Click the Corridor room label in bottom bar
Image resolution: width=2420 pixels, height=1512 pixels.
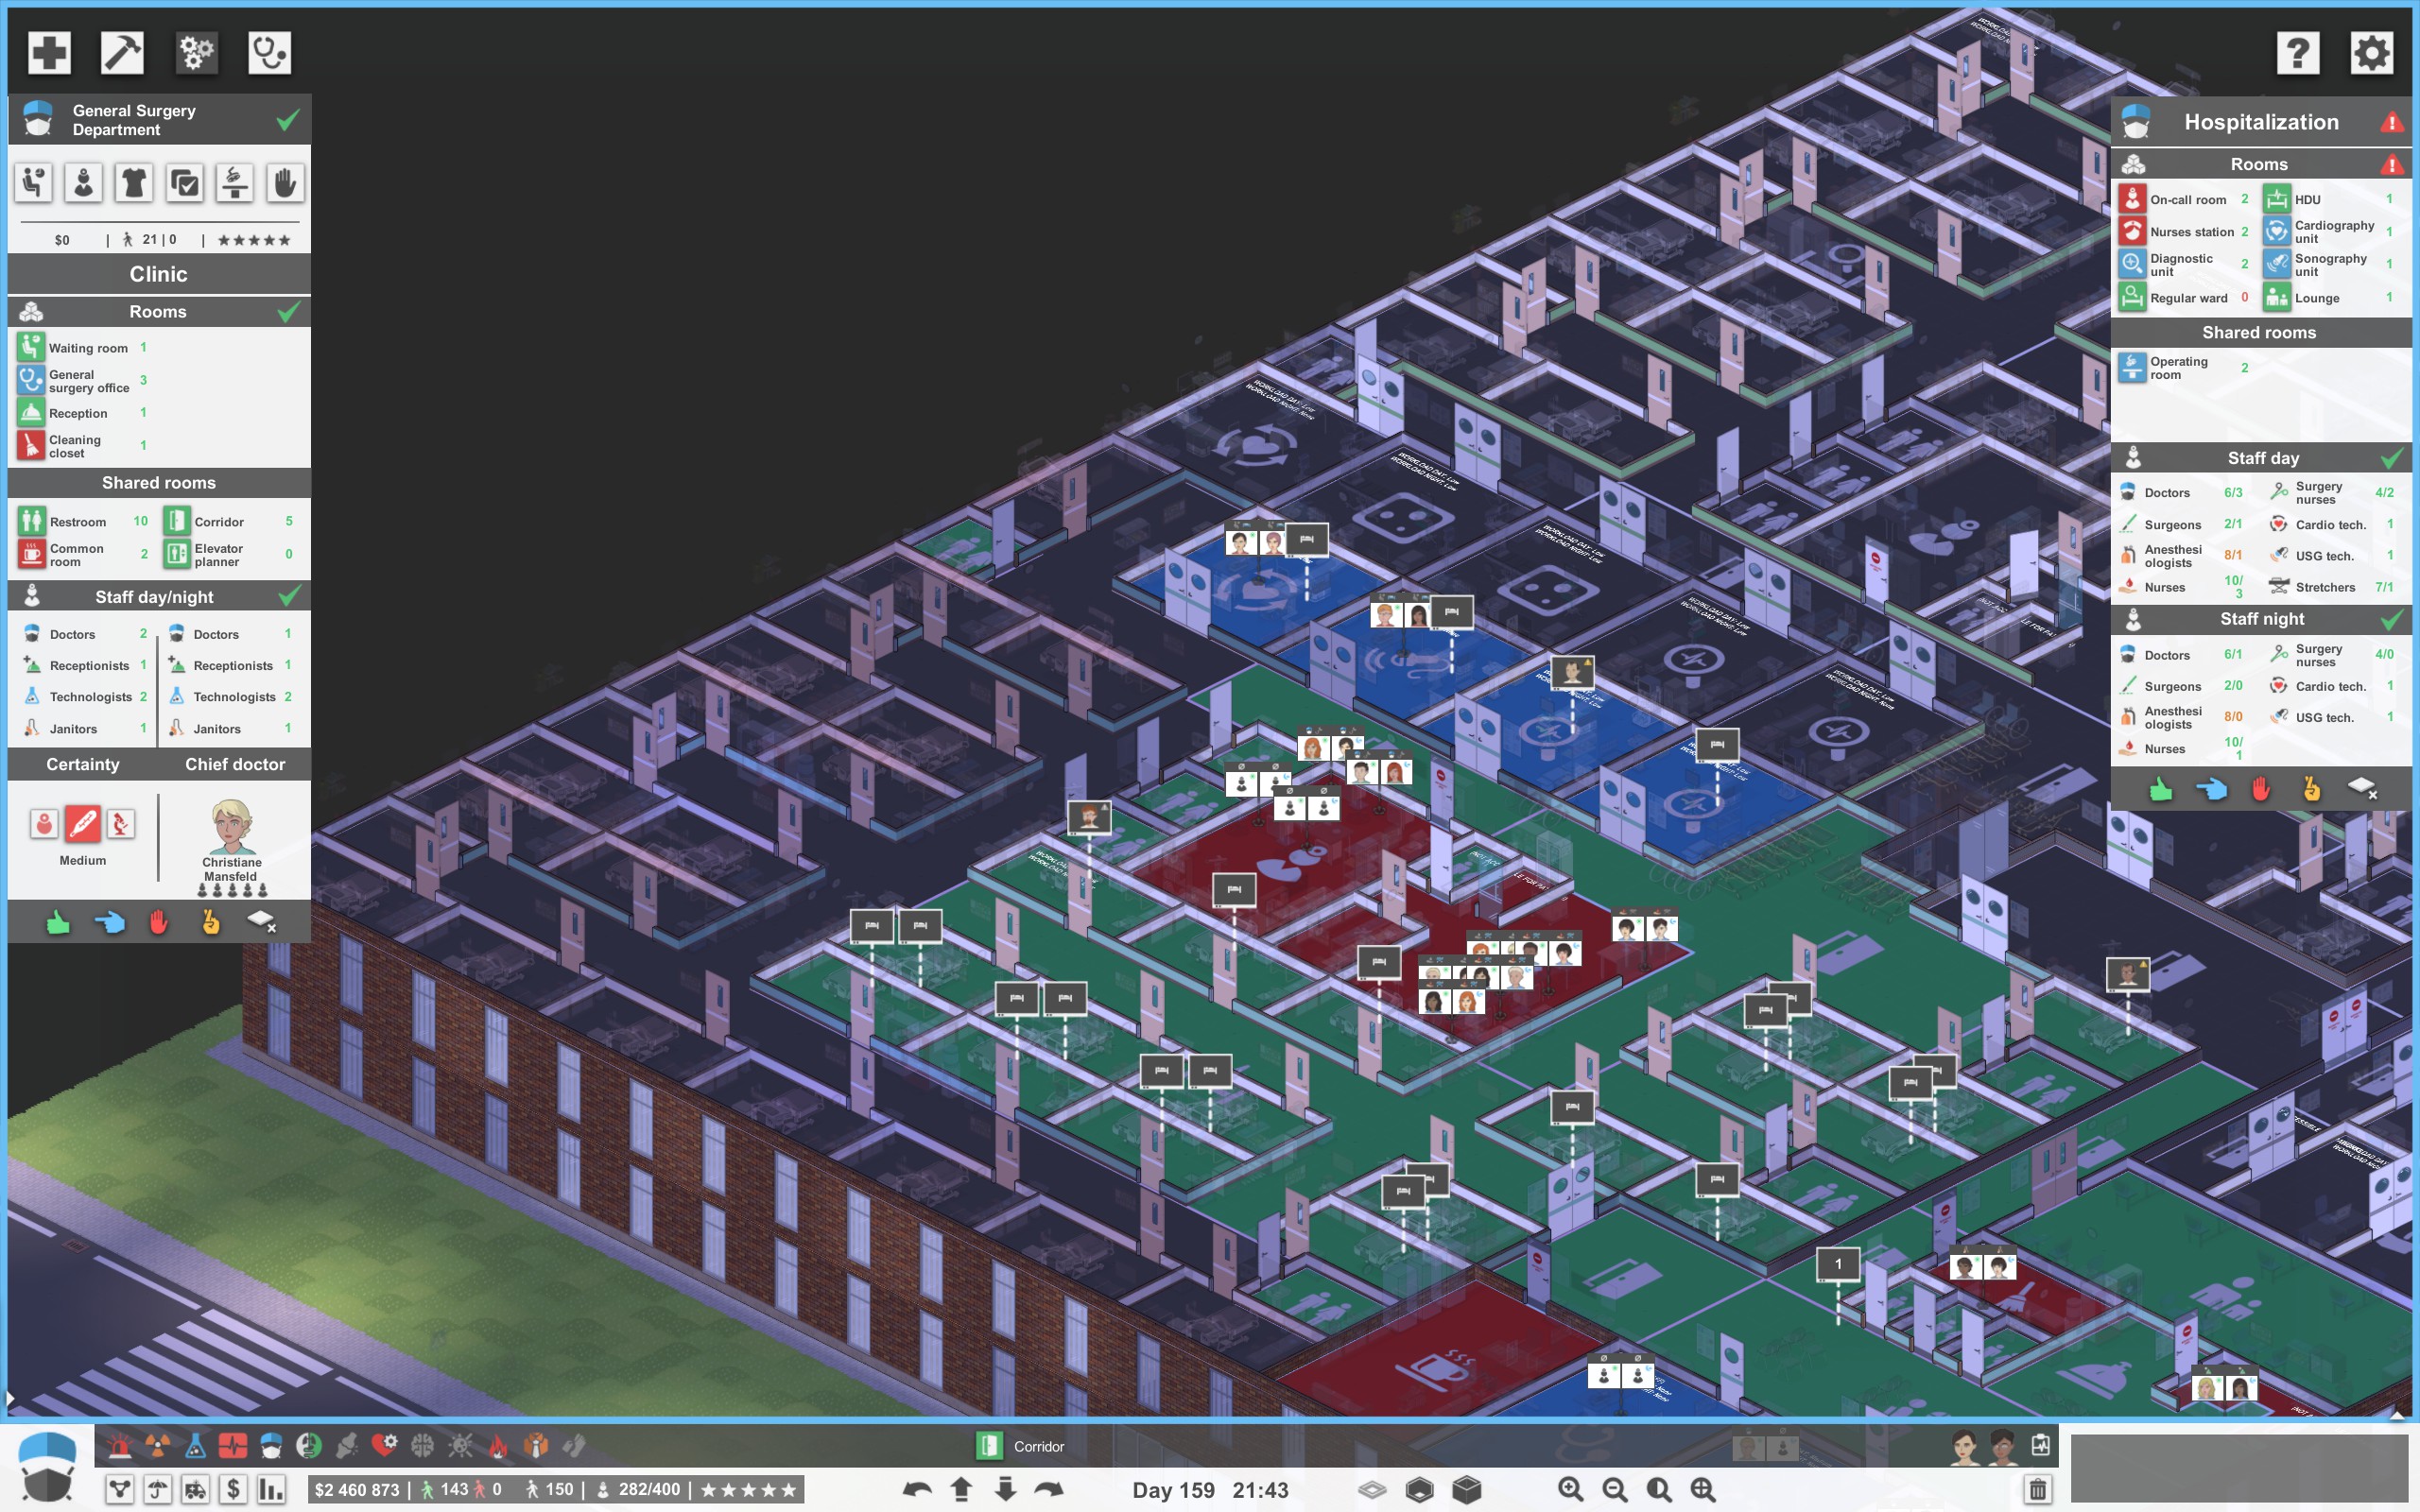click(1038, 1446)
